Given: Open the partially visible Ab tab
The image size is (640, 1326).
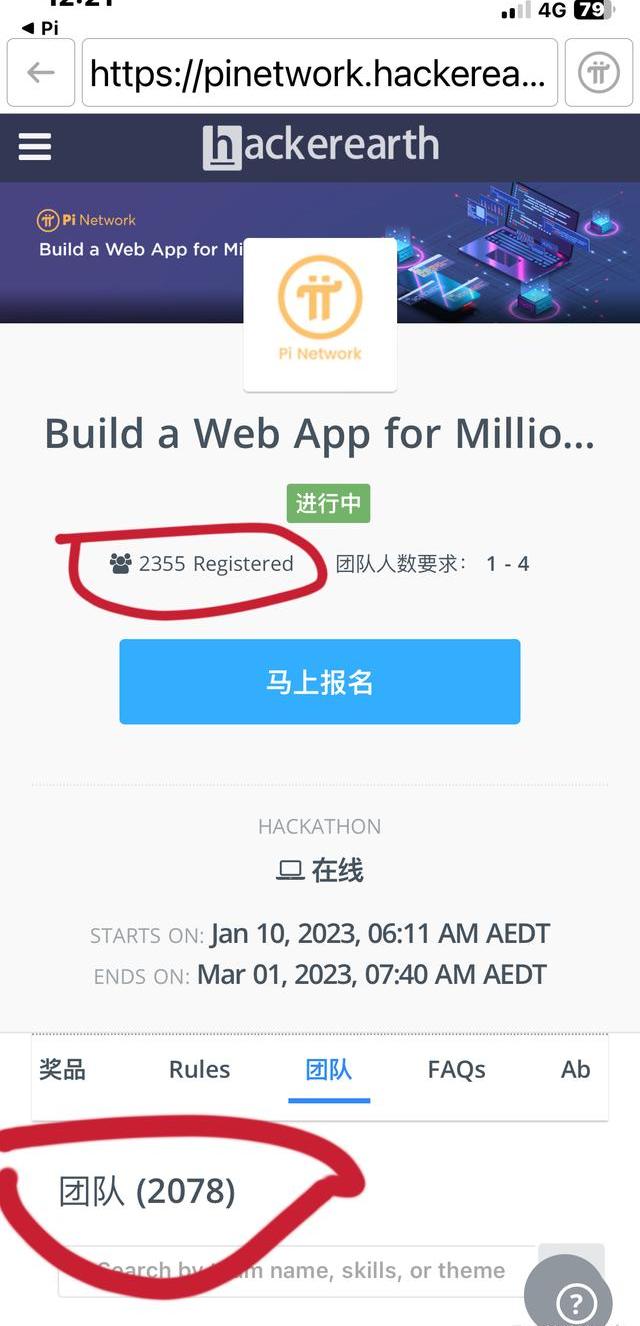Looking at the screenshot, I should (x=576, y=1069).
